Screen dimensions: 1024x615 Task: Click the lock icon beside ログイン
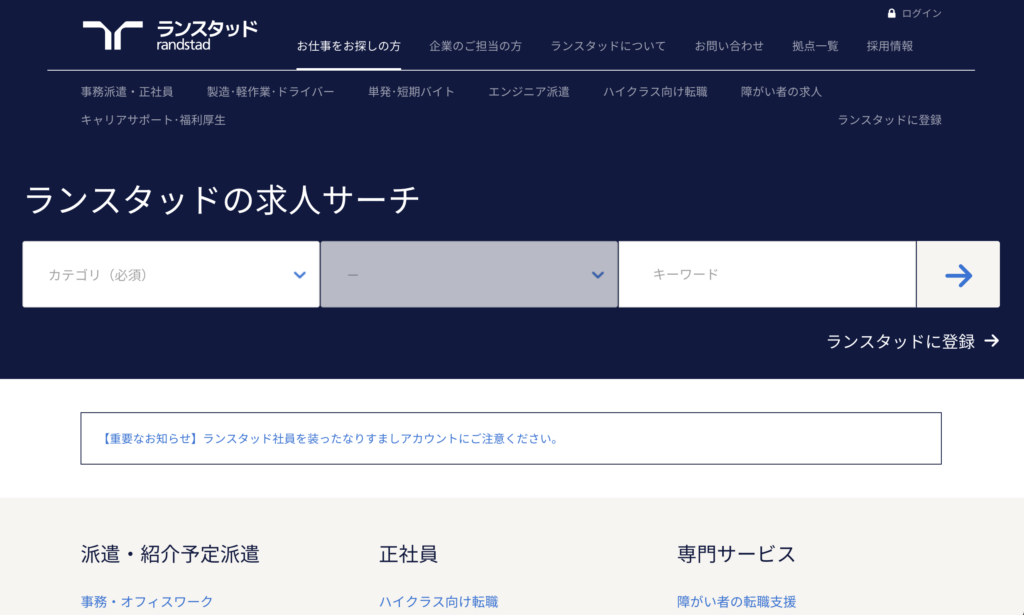coord(891,14)
